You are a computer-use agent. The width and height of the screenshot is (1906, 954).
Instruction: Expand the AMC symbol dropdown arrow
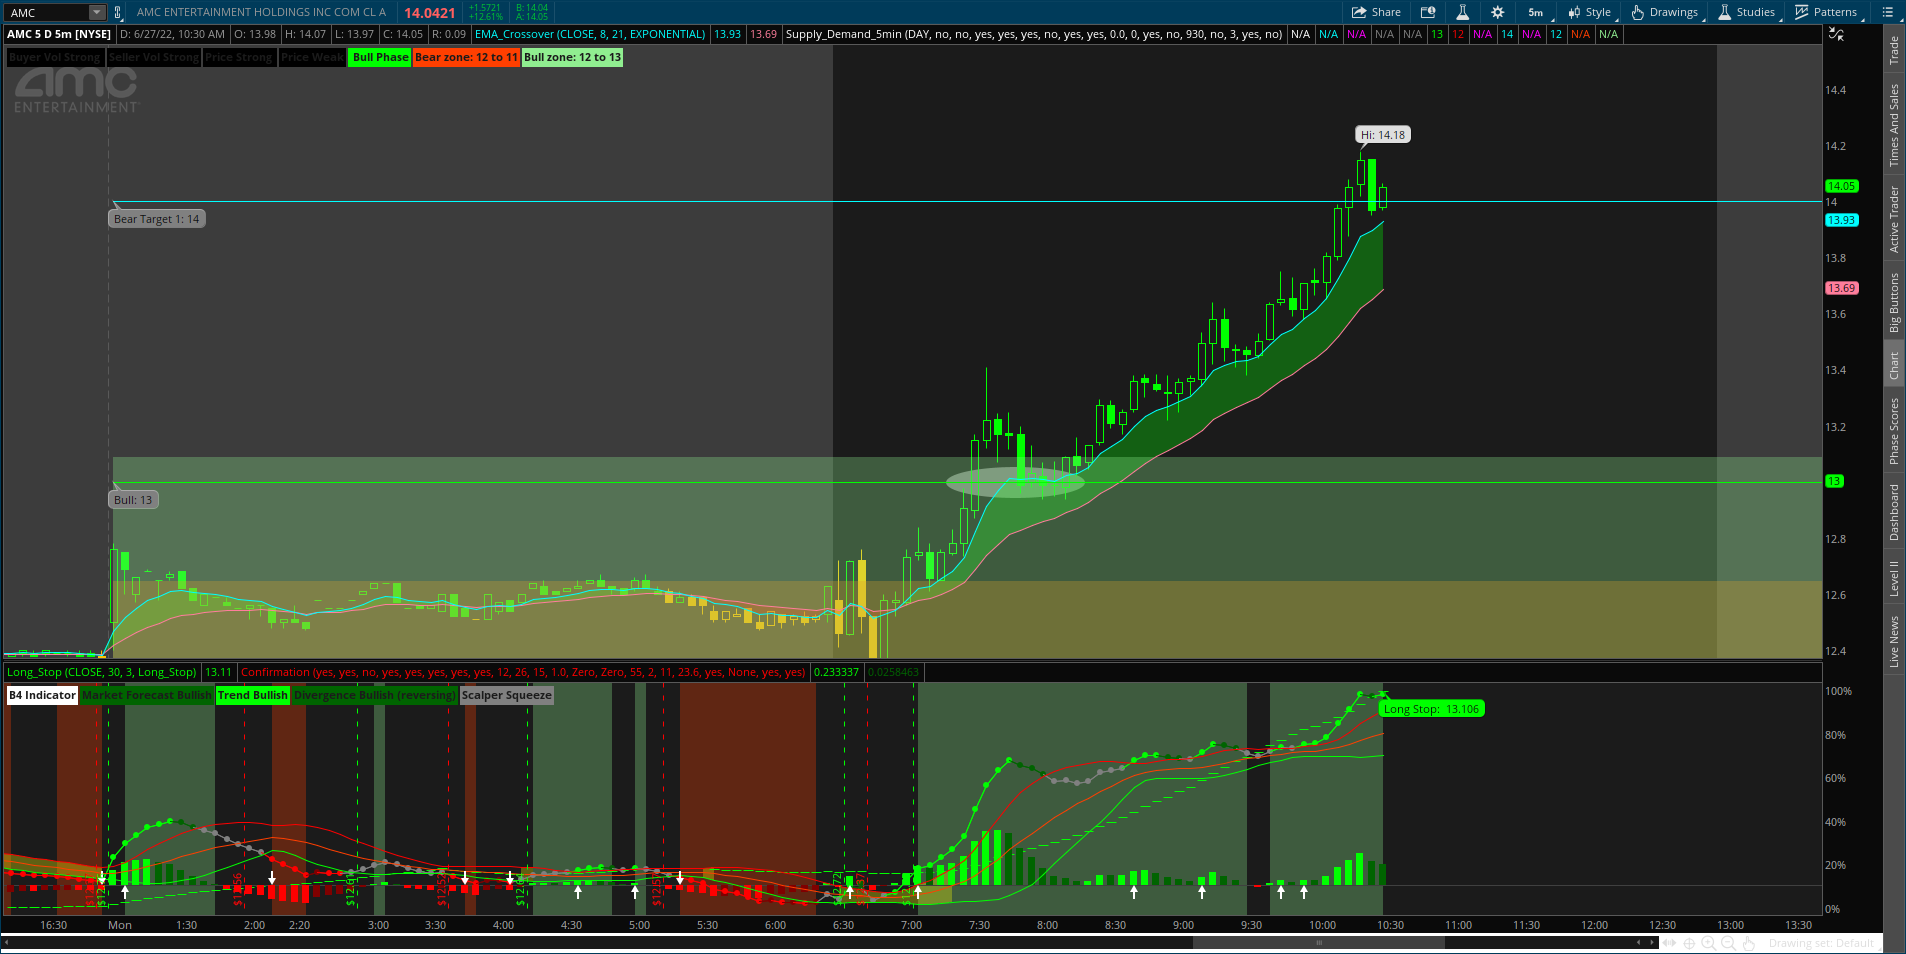(96, 12)
